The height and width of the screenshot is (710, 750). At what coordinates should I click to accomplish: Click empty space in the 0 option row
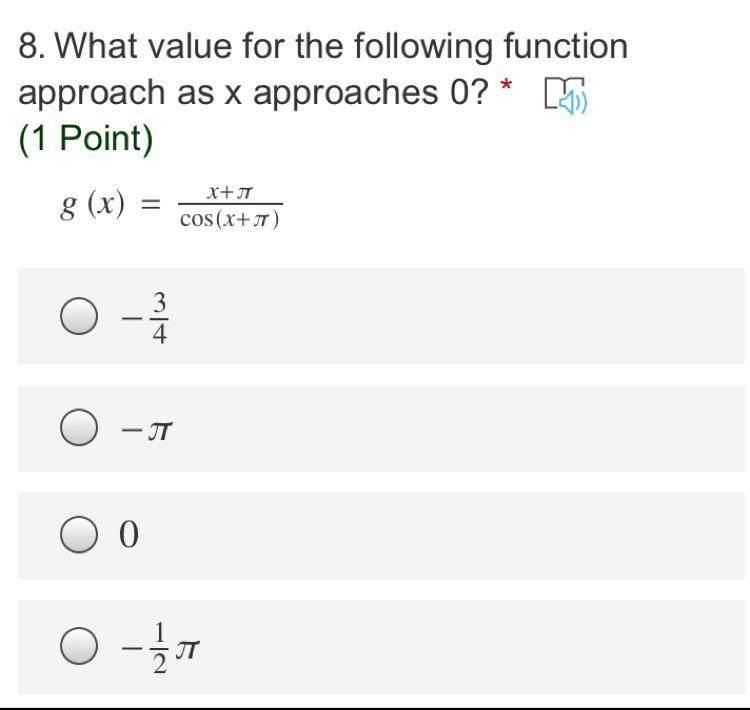(x=450, y=537)
